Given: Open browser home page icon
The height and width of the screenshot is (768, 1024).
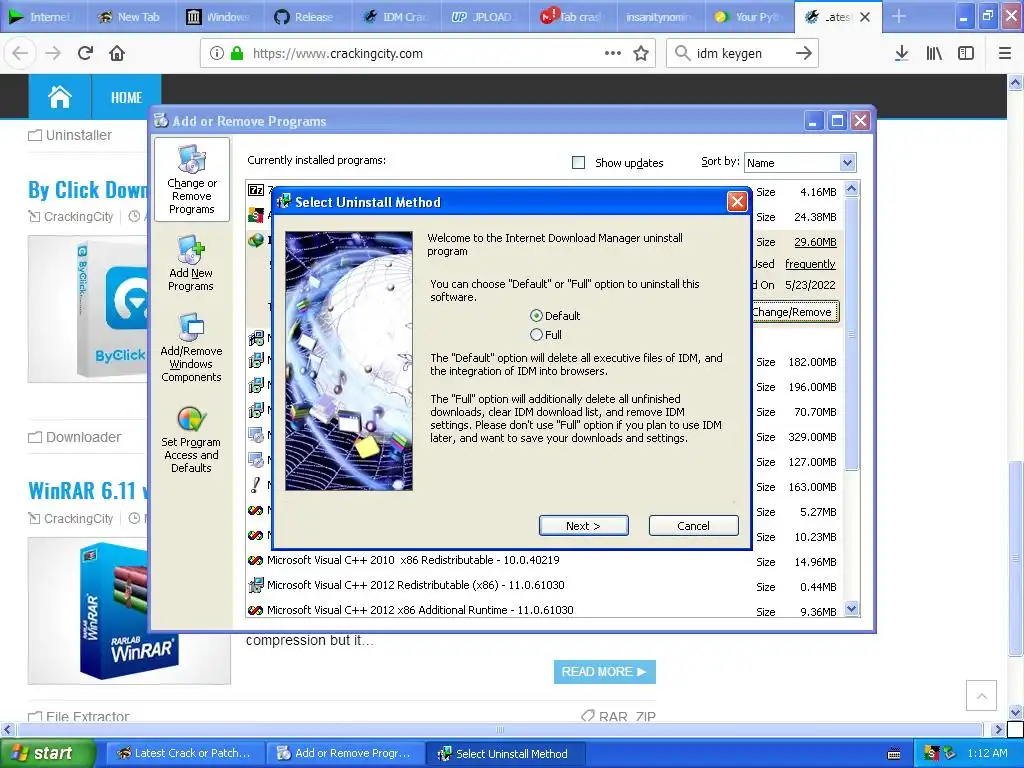Looking at the screenshot, I should (117, 54).
